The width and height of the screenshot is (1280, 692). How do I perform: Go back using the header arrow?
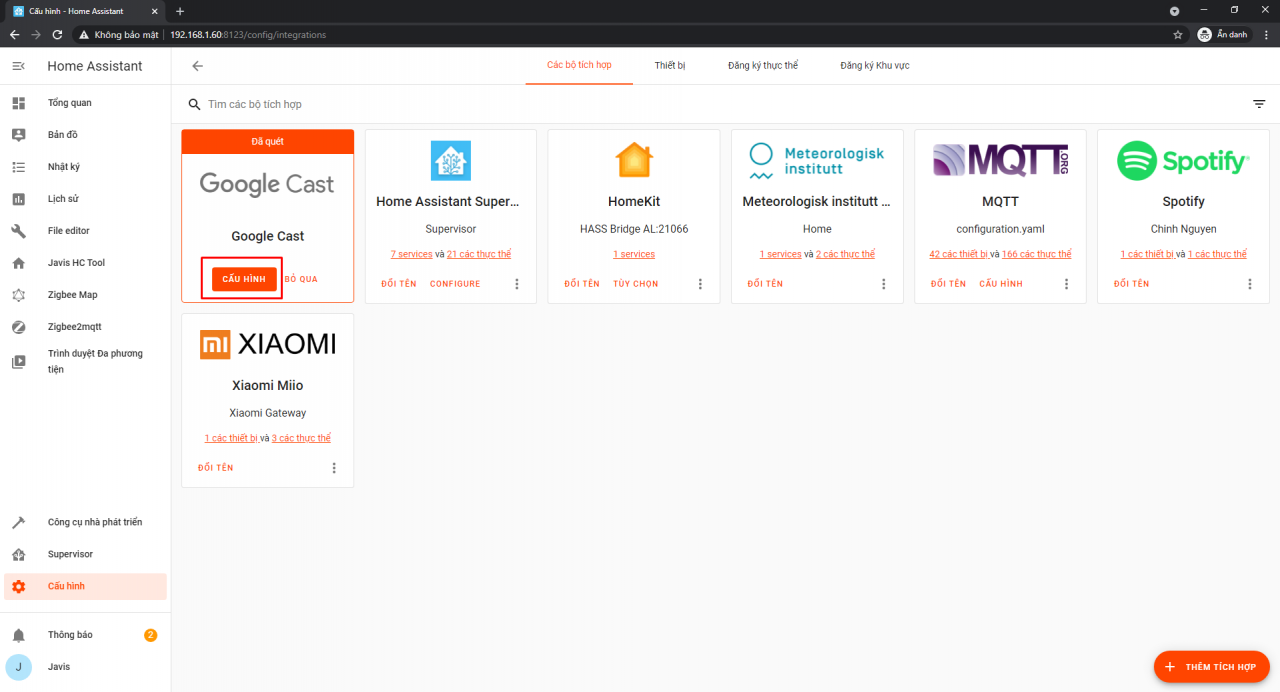tap(197, 66)
